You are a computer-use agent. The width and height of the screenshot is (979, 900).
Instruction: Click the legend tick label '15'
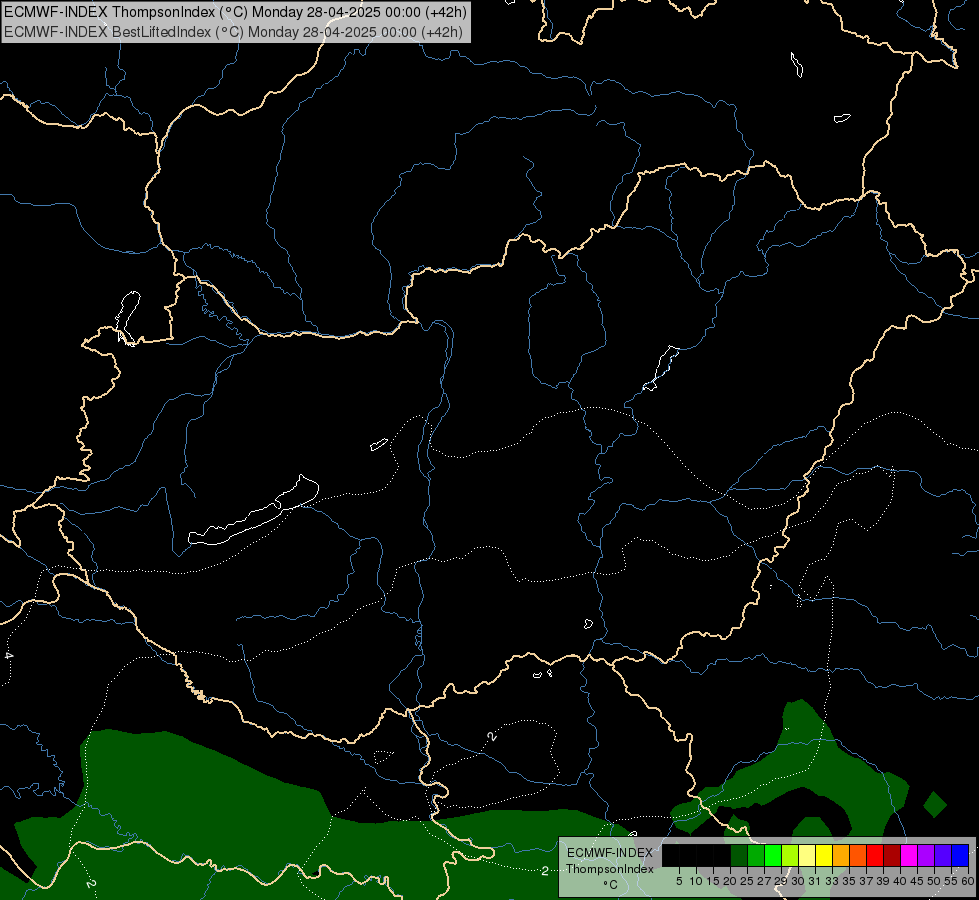click(x=713, y=881)
